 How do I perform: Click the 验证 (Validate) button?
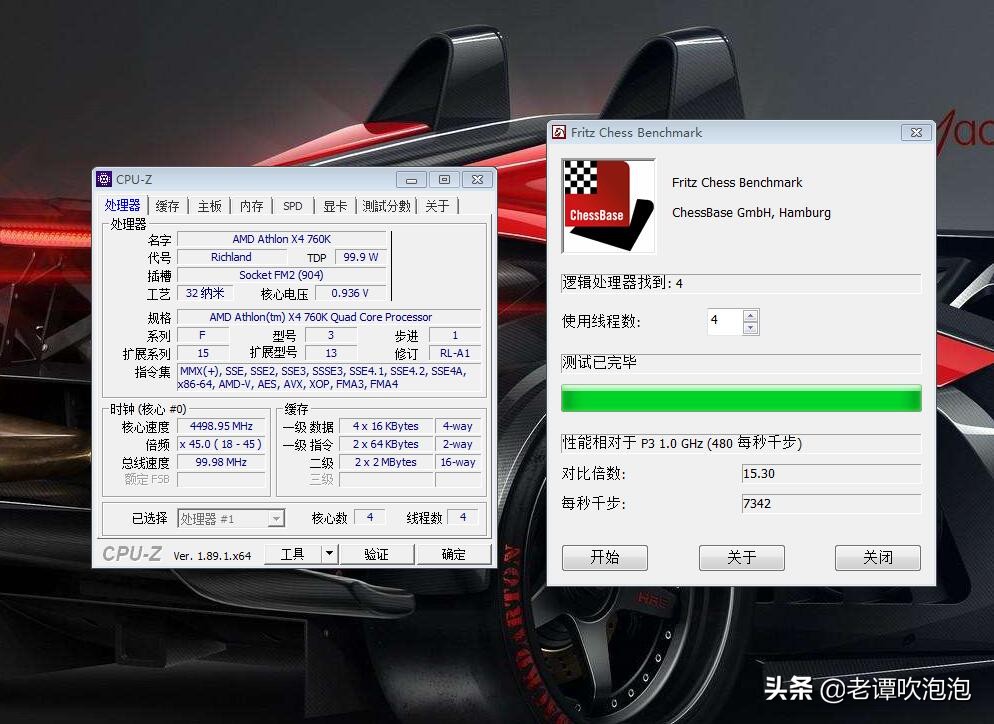coord(378,553)
